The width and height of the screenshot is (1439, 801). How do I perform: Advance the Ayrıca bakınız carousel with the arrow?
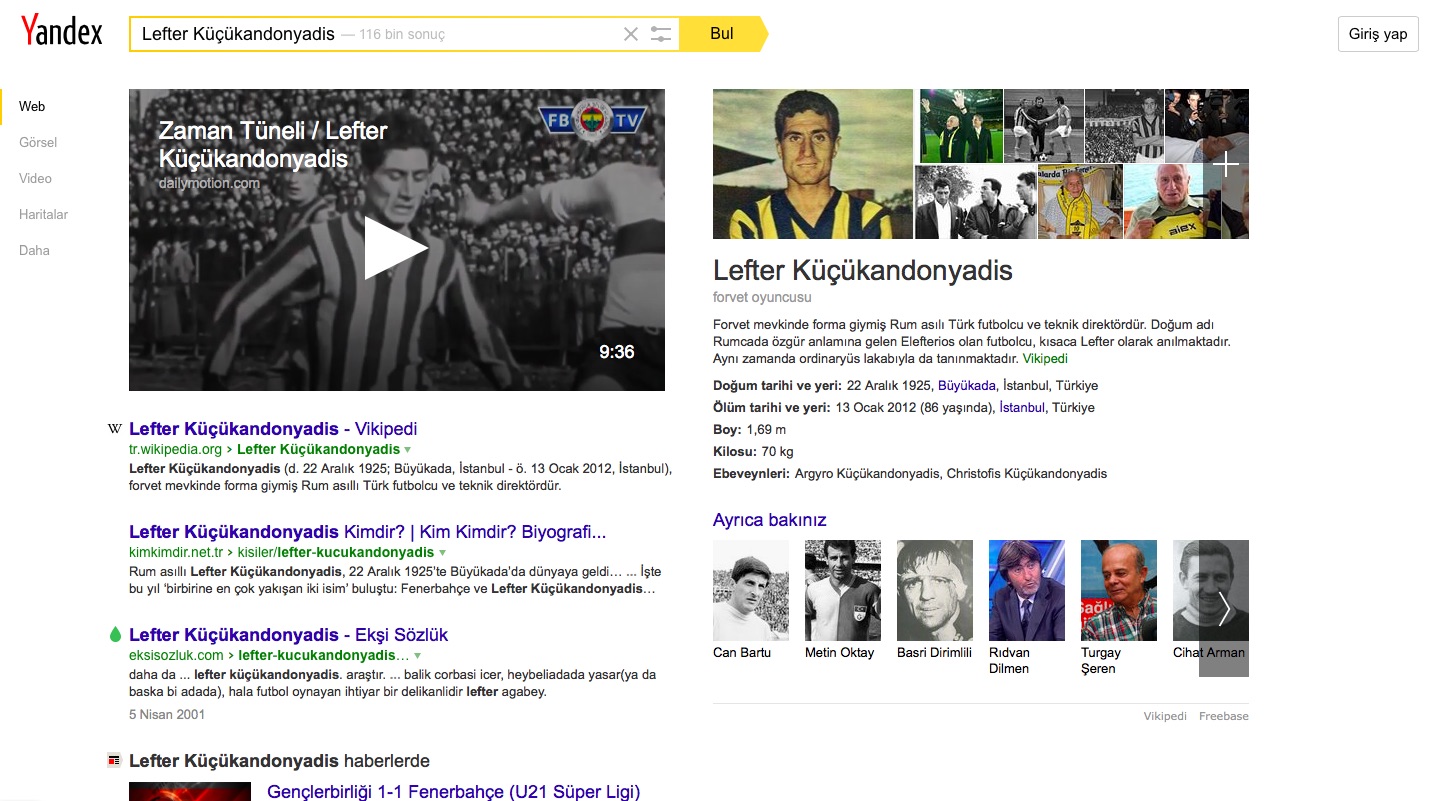tap(1224, 608)
